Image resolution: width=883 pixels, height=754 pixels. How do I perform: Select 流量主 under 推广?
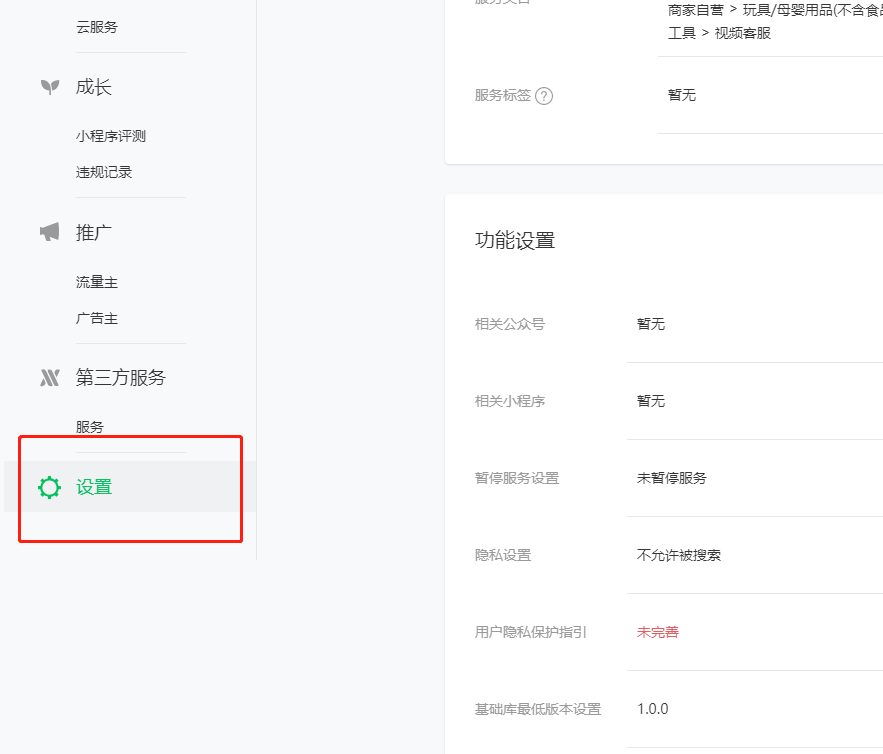pyautogui.click(x=97, y=282)
